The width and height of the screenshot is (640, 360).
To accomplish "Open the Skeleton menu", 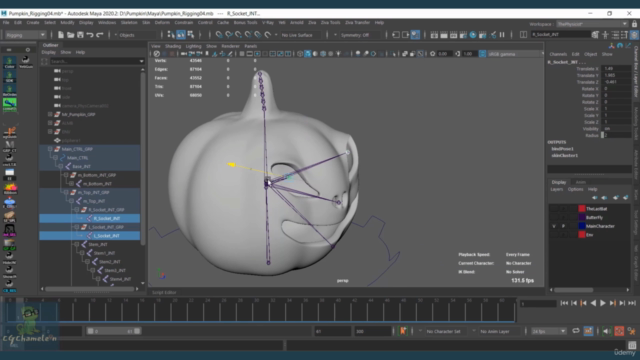I will (129, 22).
